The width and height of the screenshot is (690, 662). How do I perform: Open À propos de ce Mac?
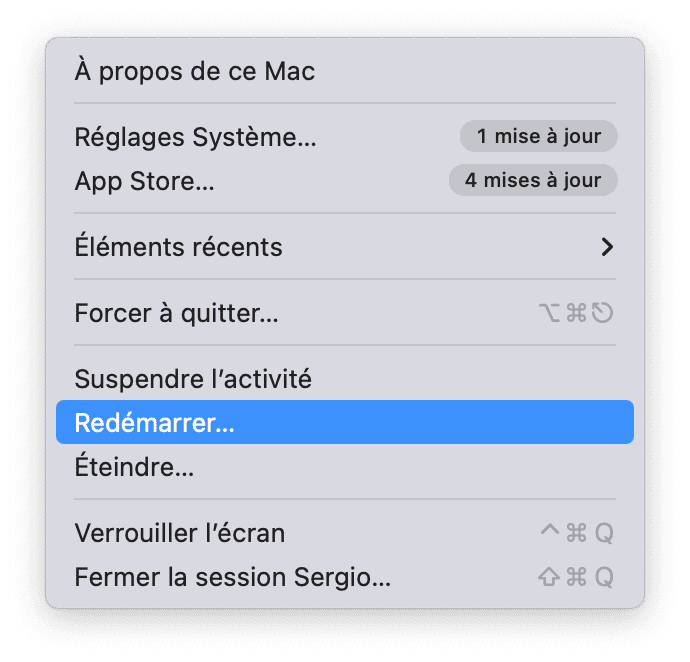(x=195, y=72)
